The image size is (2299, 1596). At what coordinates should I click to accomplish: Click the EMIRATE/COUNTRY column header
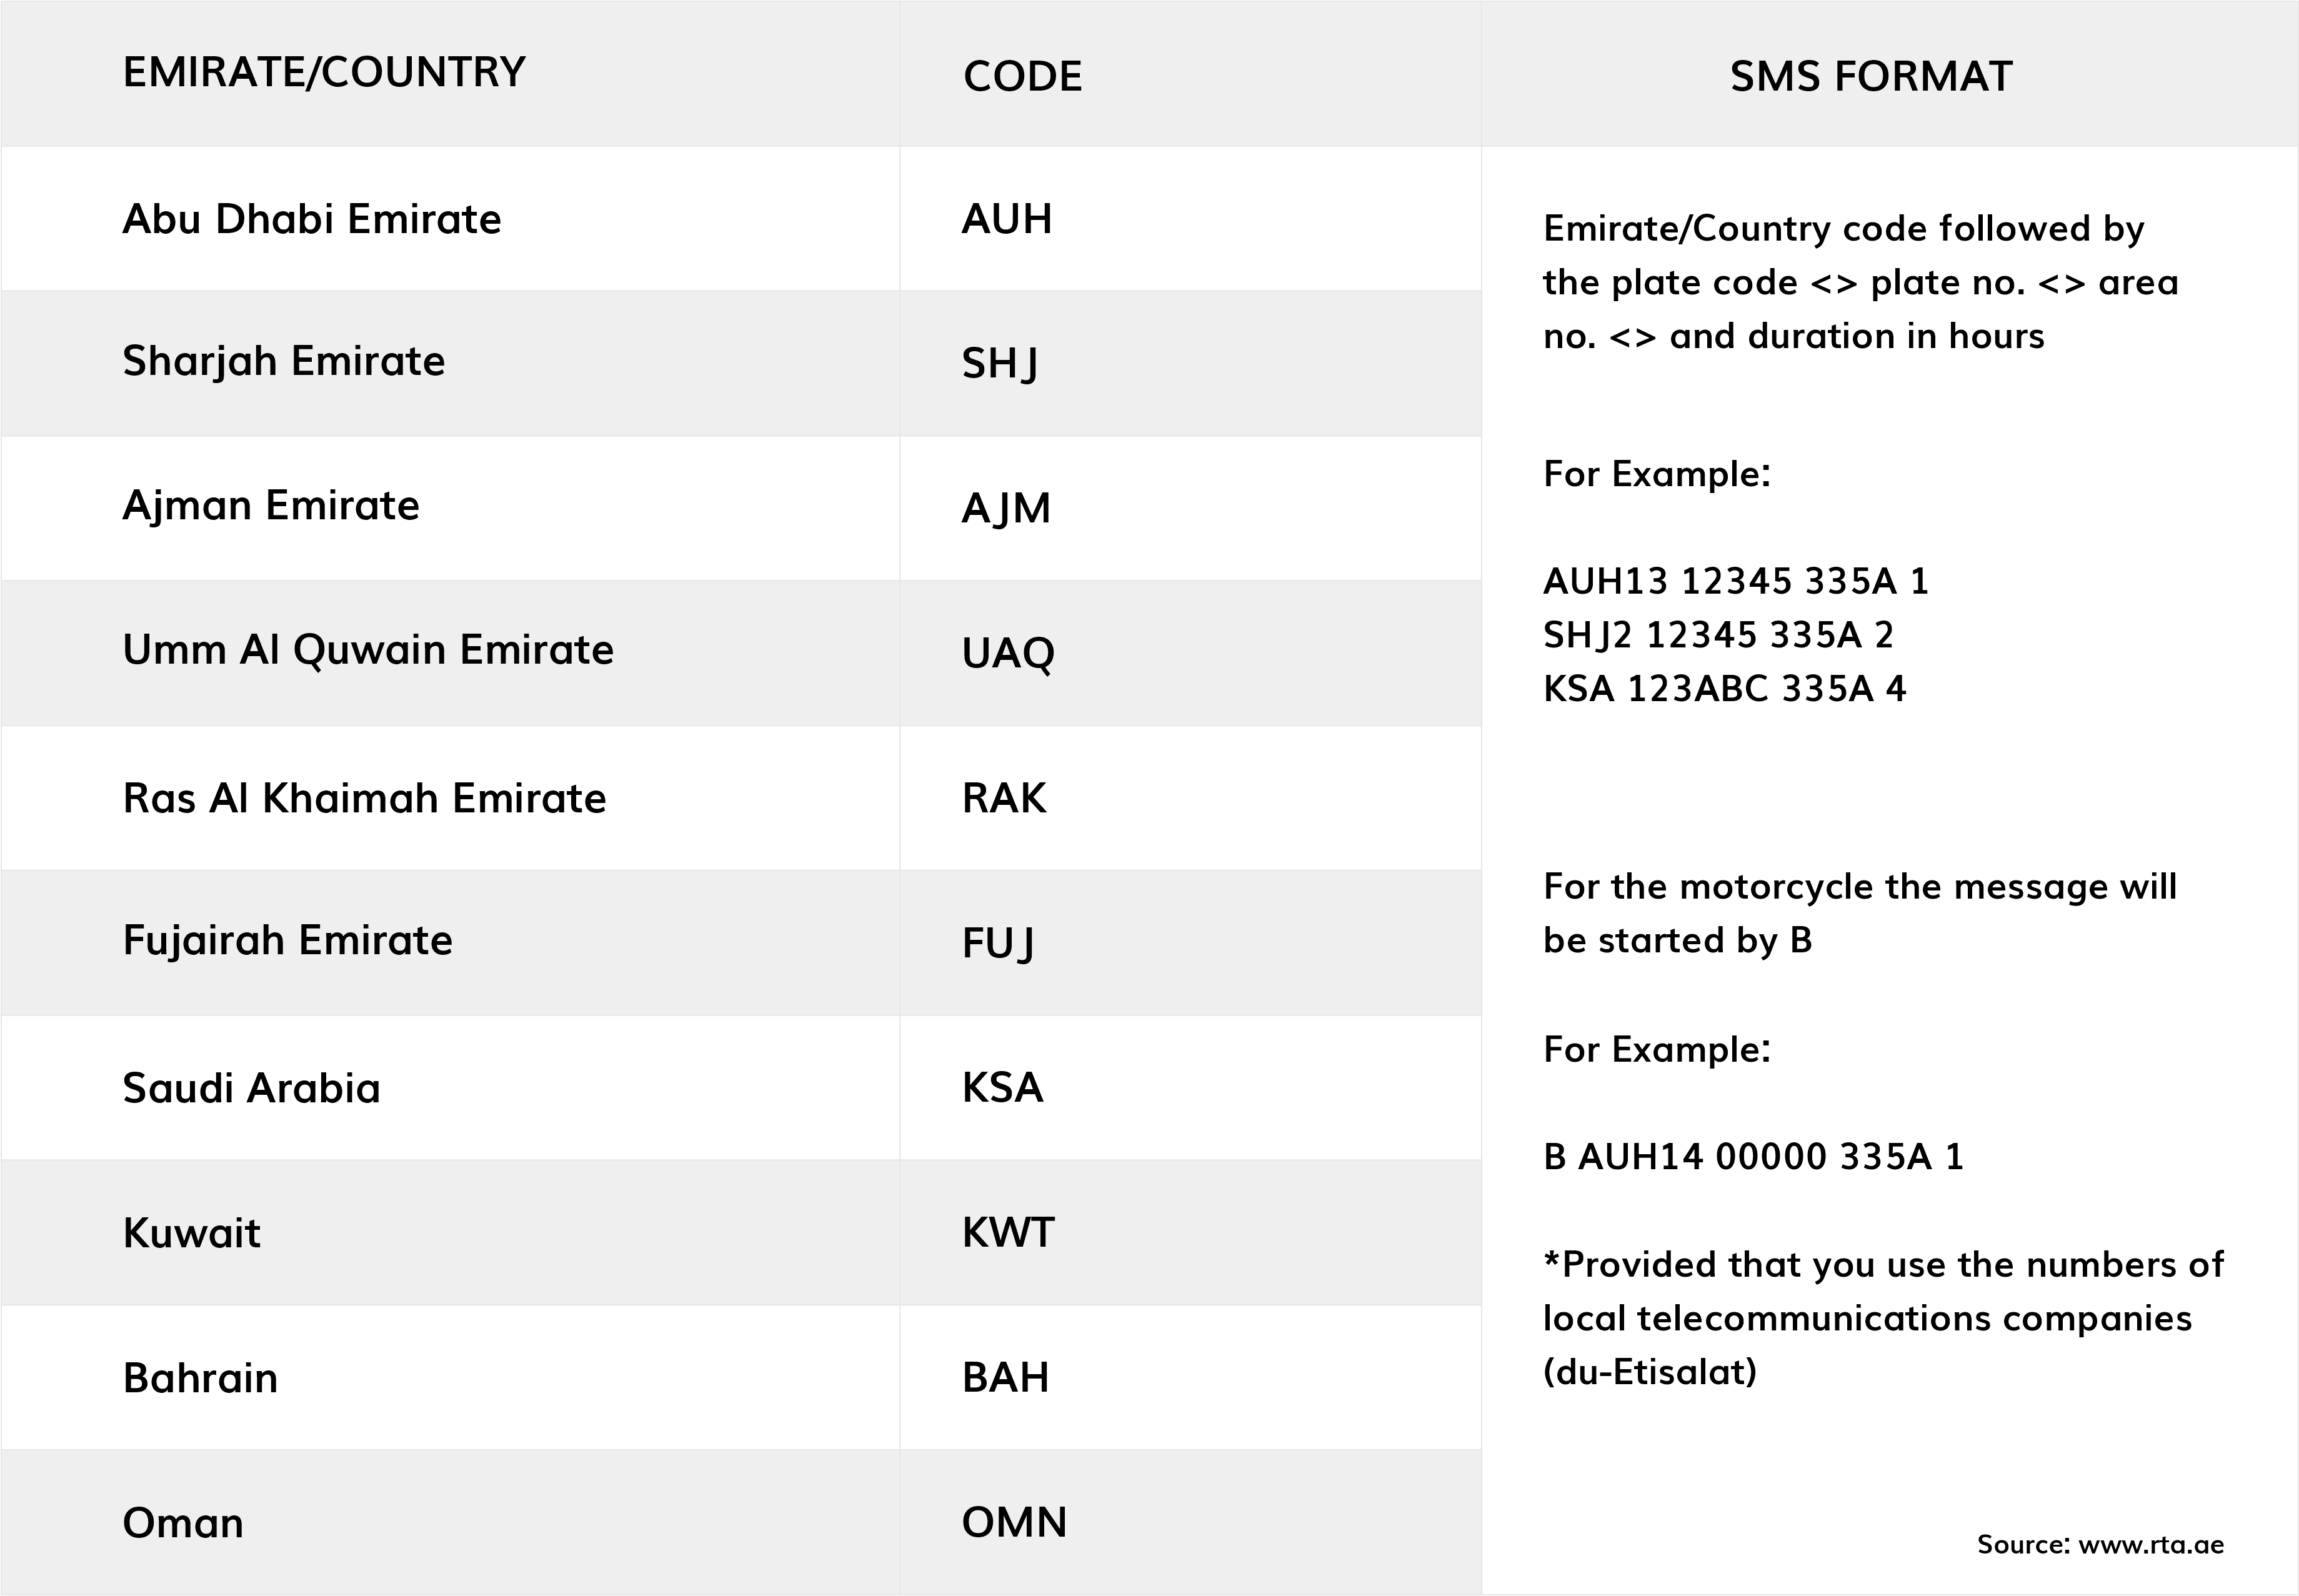click(x=323, y=72)
